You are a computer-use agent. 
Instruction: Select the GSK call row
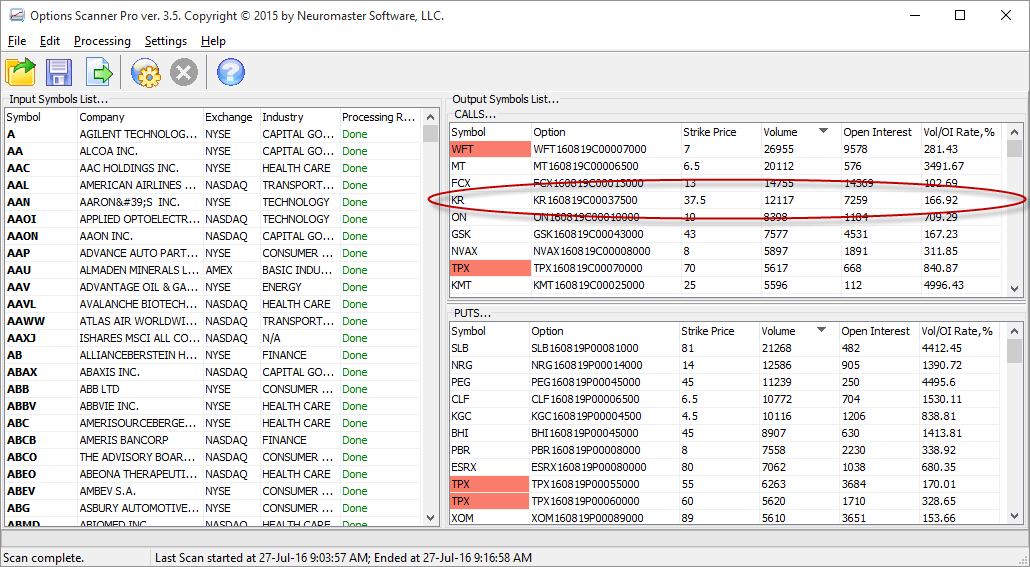tap(727, 234)
